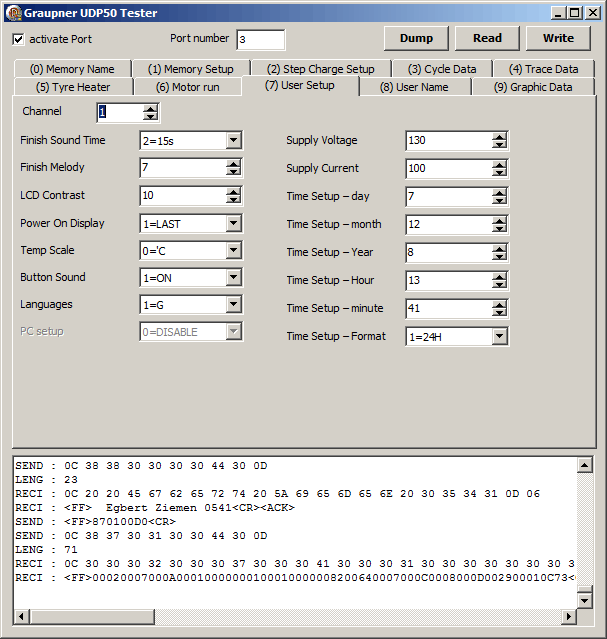
Task: Open the (5) Tyre Heater tab
Action: [73, 87]
